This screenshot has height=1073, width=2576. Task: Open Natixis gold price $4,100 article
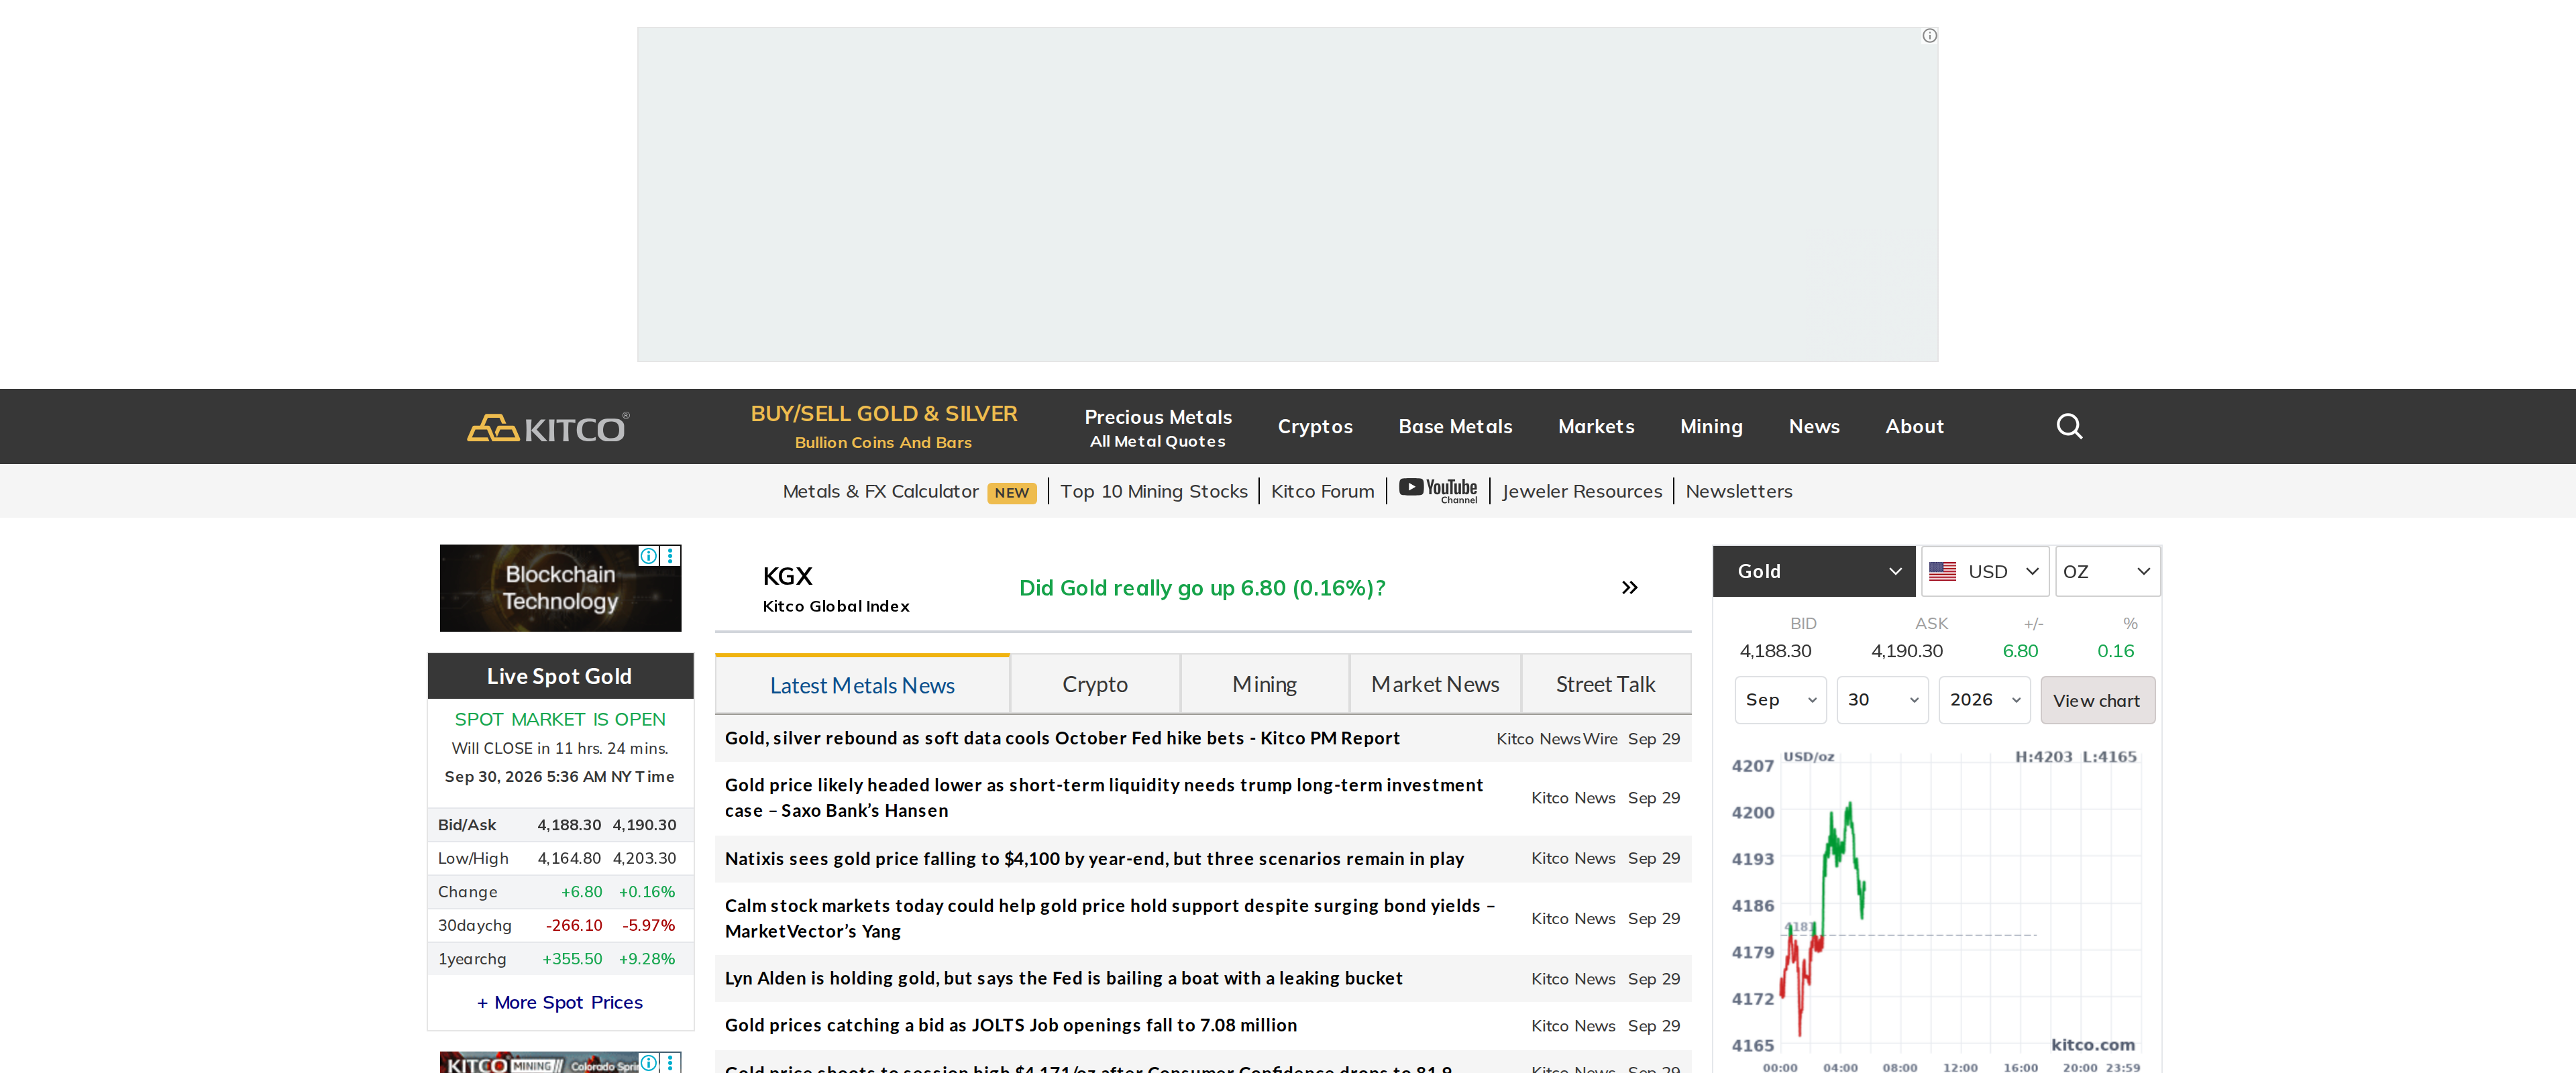point(1094,859)
